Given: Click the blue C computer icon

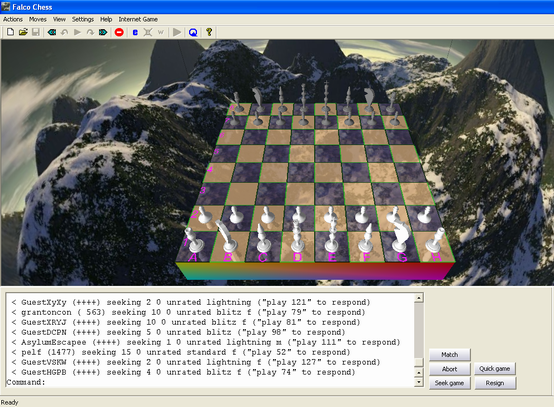Looking at the screenshot, I should (x=135, y=33).
